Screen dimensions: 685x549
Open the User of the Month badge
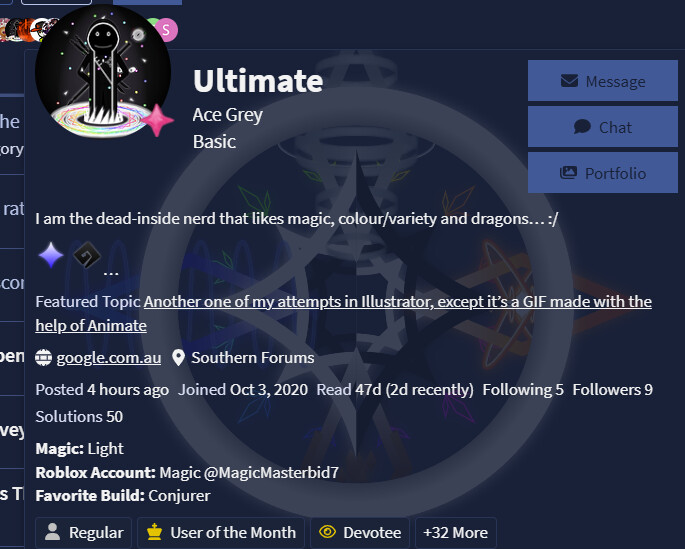point(221,533)
